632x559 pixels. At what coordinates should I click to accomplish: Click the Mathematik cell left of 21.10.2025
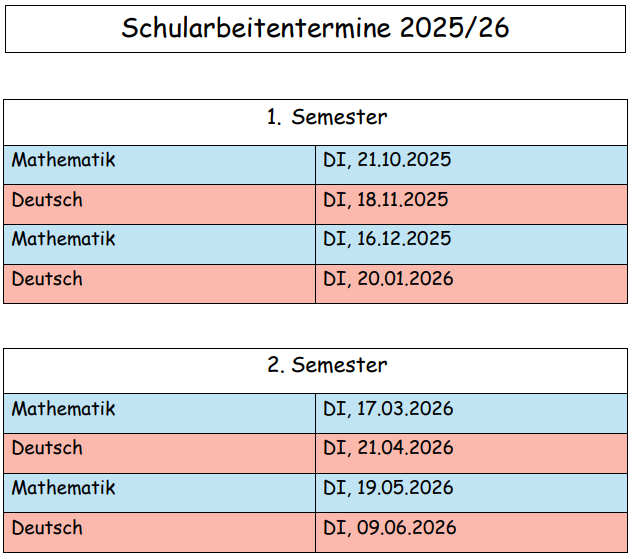coord(64,160)
